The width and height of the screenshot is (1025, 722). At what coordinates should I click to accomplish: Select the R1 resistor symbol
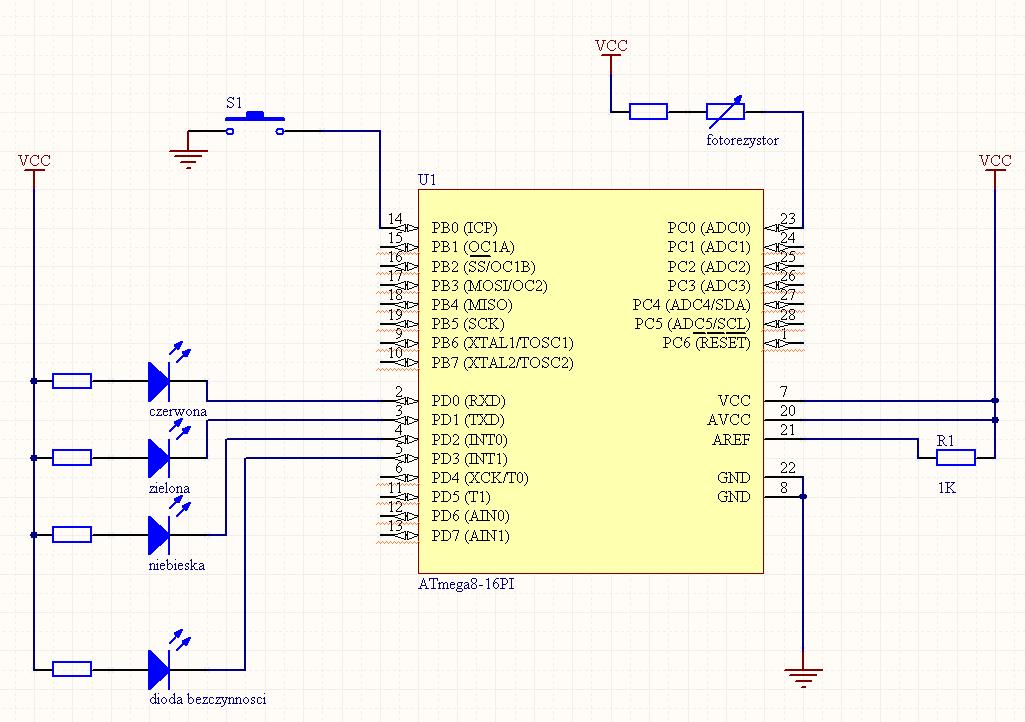point(956,458)
